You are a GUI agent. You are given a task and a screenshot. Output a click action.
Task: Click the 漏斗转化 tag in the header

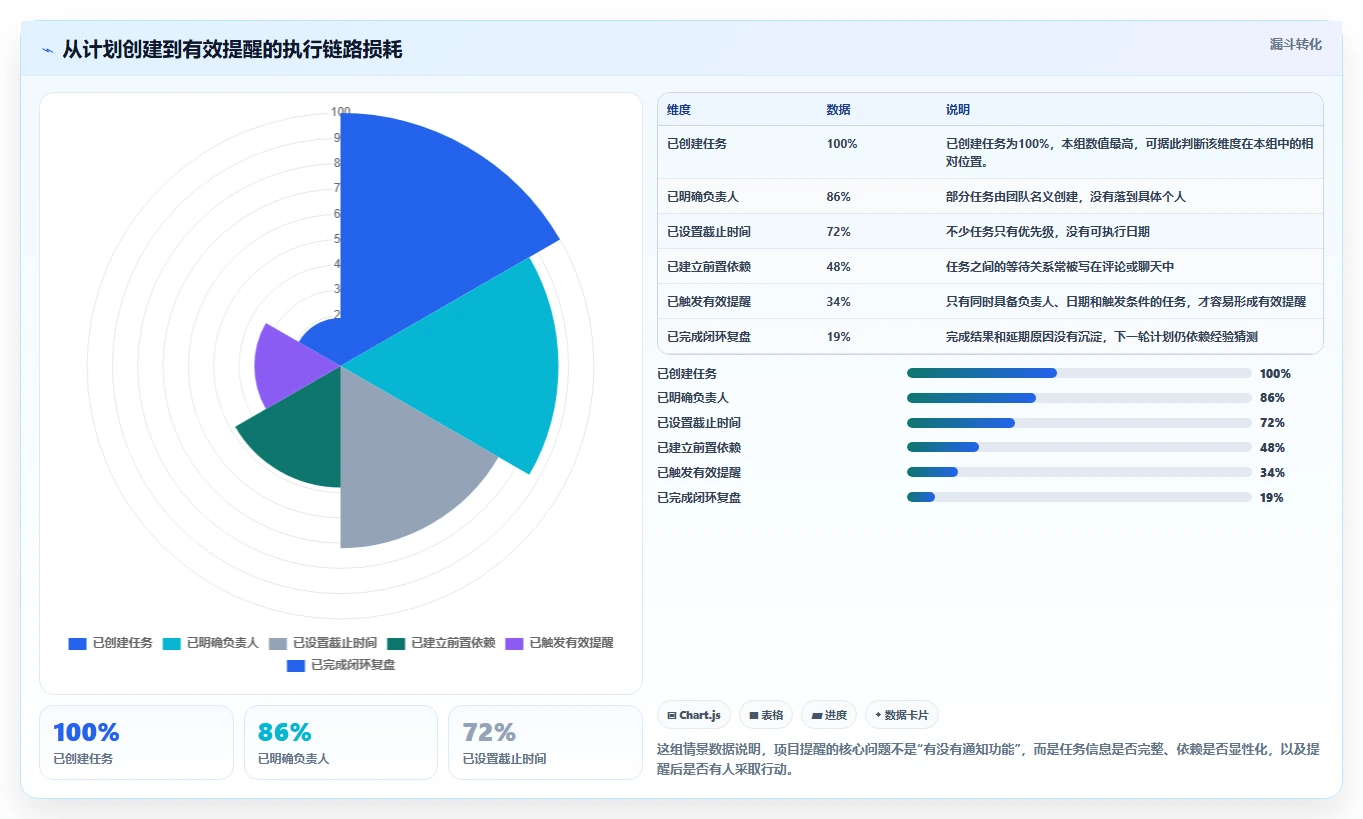click(1295, 44)
